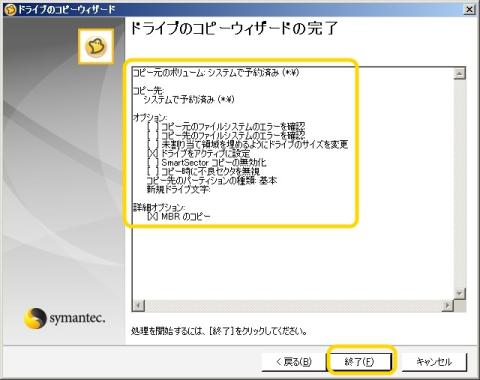Click the summary box scroll down arrow

coord(460,293)
